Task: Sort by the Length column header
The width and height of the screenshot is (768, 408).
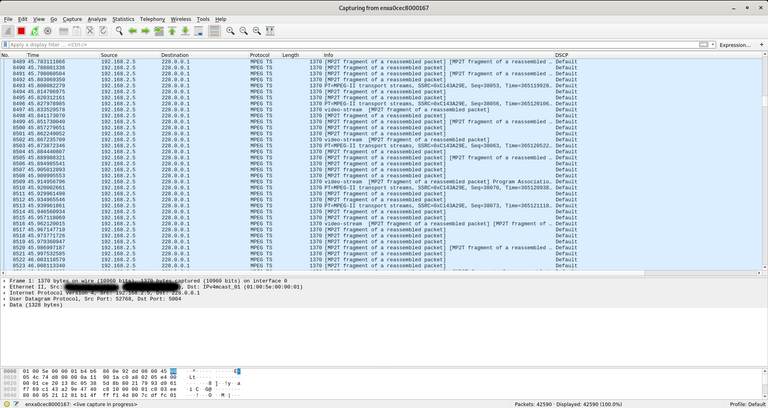Action: [301, 55]
